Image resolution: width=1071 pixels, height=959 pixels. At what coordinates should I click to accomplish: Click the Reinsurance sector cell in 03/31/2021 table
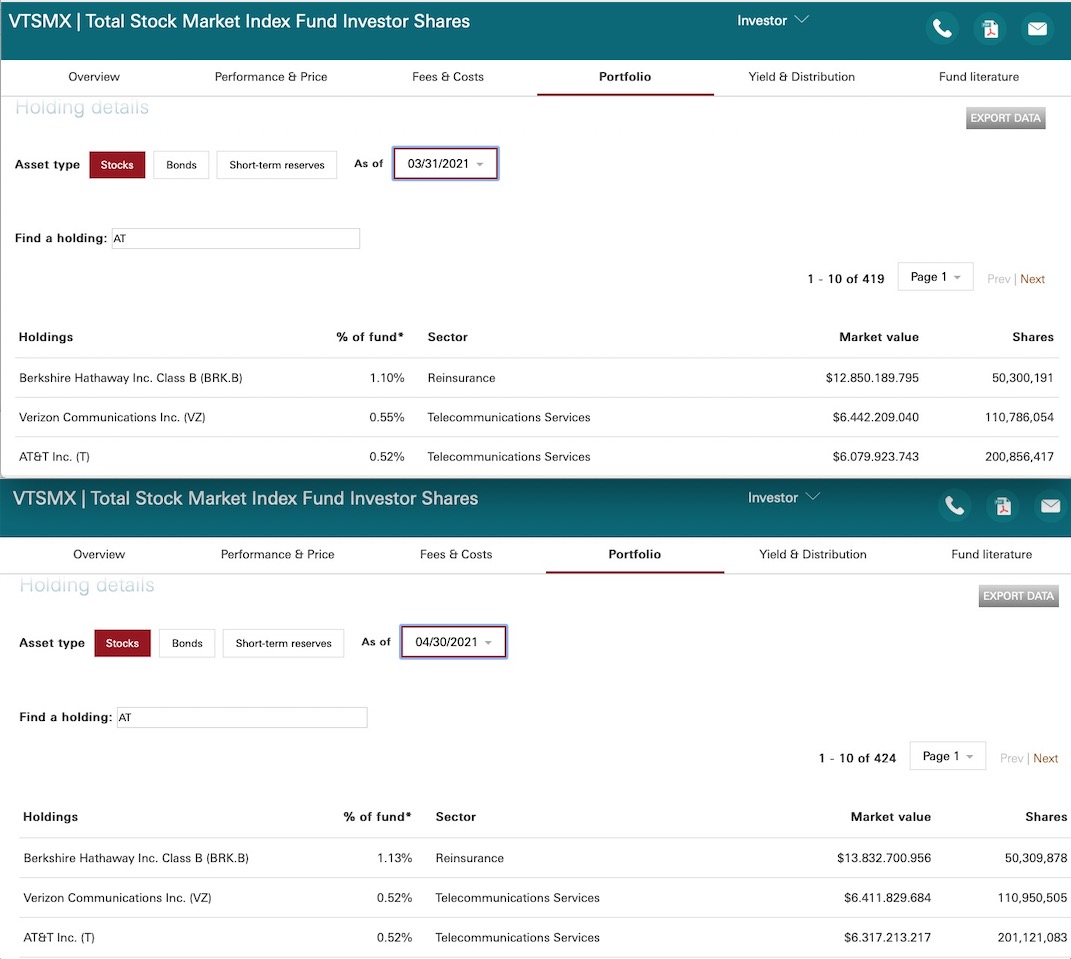pyautogui.click(x=461, y=378)
